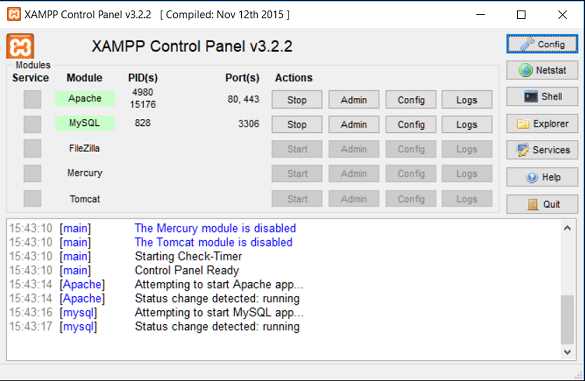This screenshot has width=585, height=381.
Task: Select the Mercury module label
Action: [85, 173]
